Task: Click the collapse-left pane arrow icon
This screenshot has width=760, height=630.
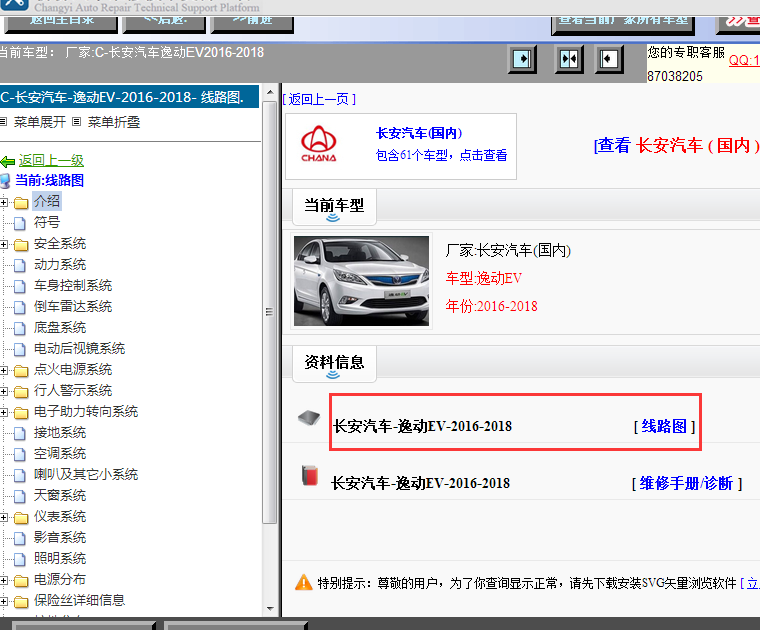Action: point(609,59)
